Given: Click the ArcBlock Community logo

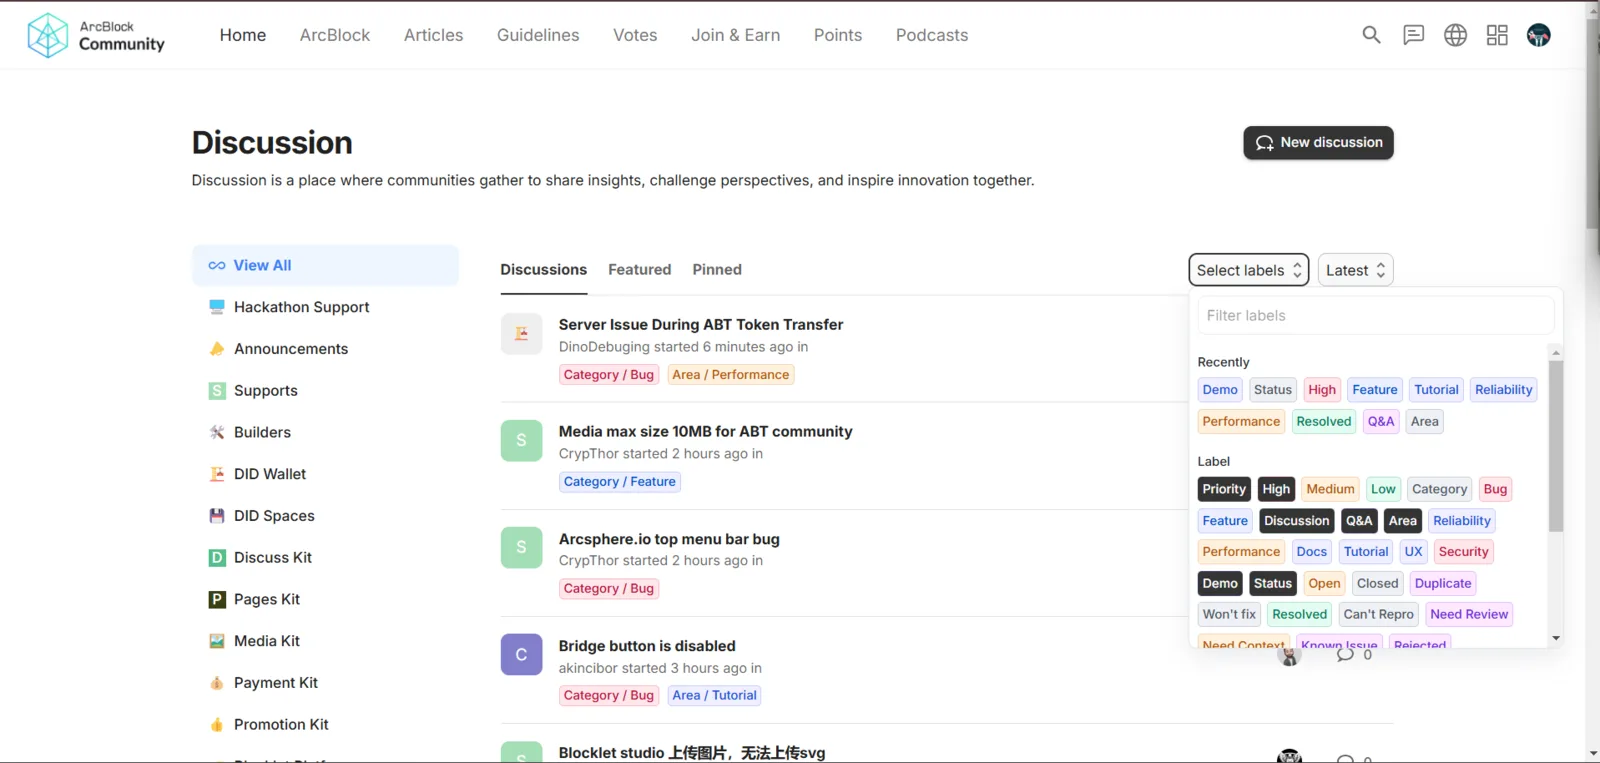Looking at the screenshot, I should pyautogui.click(x=96, y=35).
